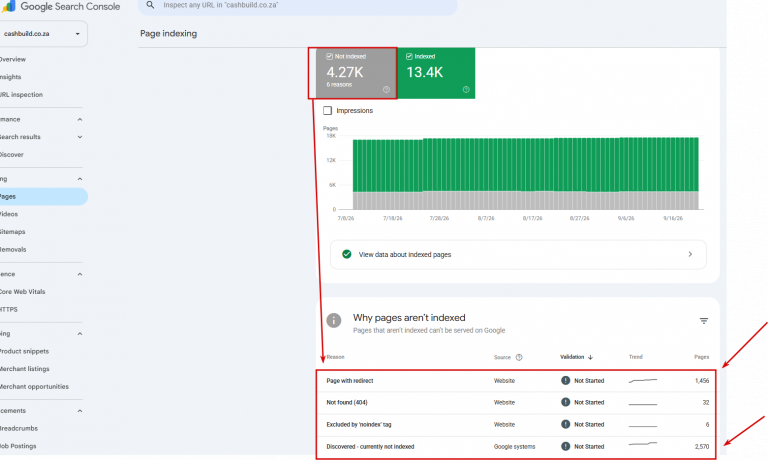Image resolution: width=768 pixels, height=460 pixels.
Task: Open Core Web Vitals report
Action: tap(23, 291)
